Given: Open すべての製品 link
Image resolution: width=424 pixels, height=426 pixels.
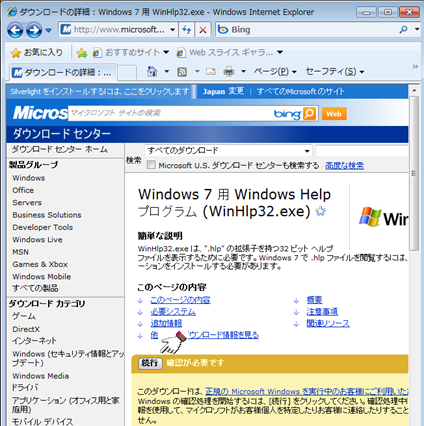Looking at the screenshot, I should 35,288.
